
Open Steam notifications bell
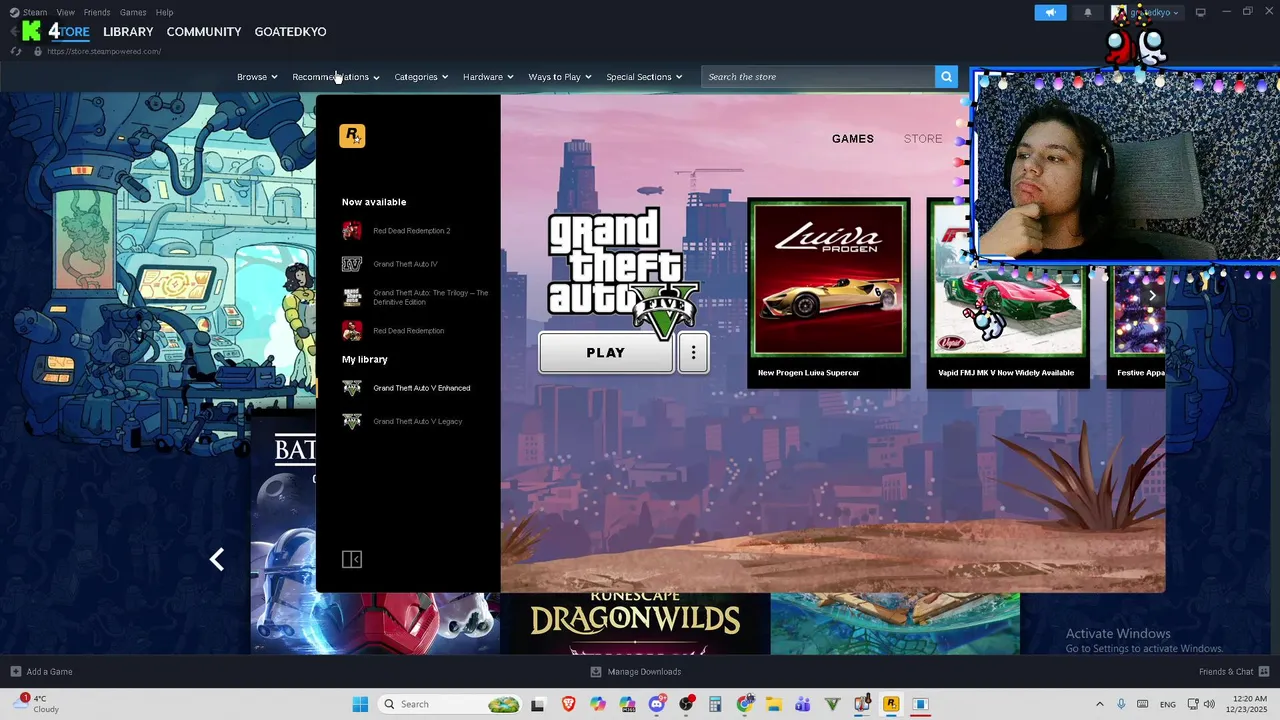tap(1088, 13)
